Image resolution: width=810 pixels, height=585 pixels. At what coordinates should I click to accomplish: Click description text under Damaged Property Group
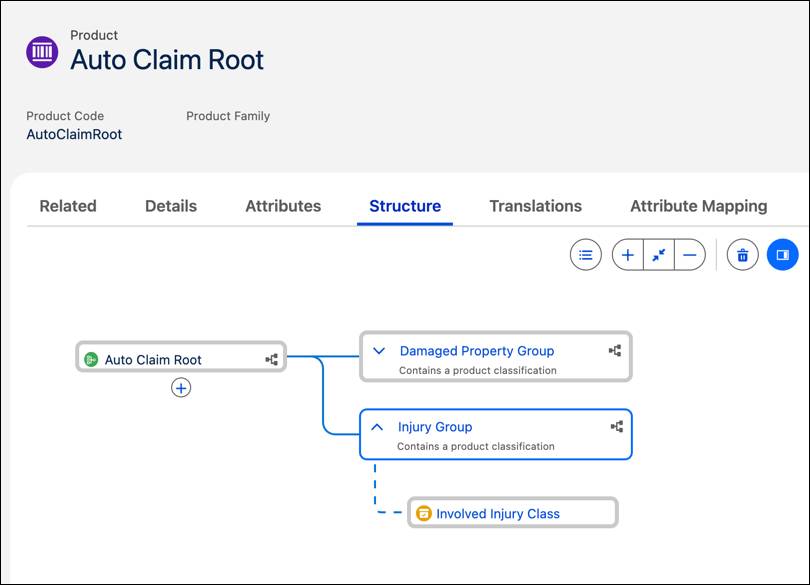(x=478, y=371)
